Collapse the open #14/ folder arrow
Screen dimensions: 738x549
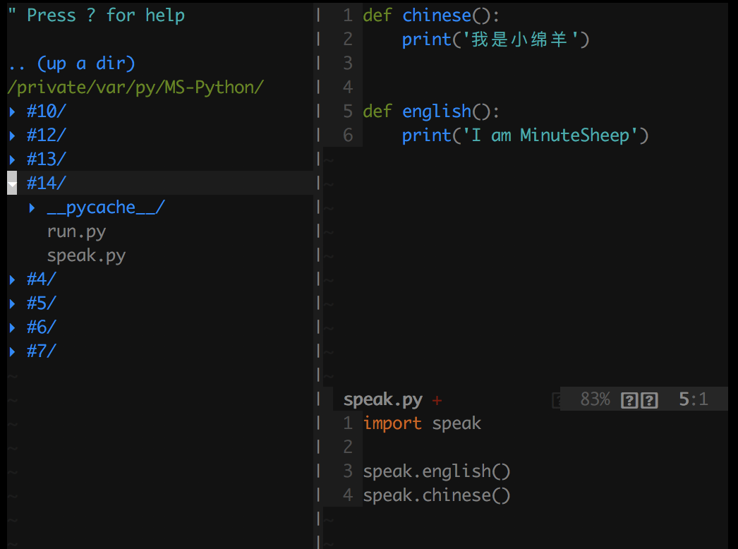click(x=12, y=183)
